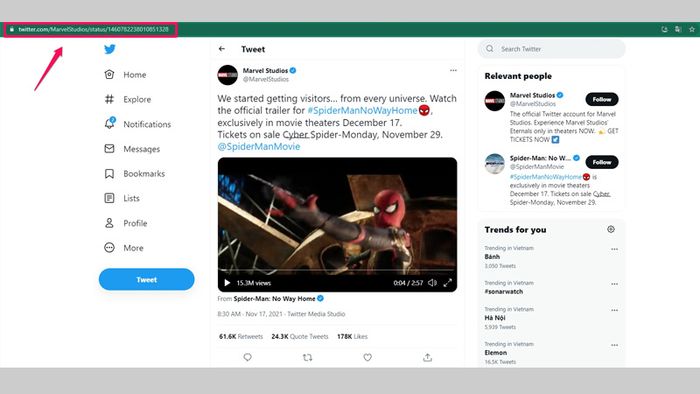
Task: Click the browser address bar URL
Action: [93, 29]
